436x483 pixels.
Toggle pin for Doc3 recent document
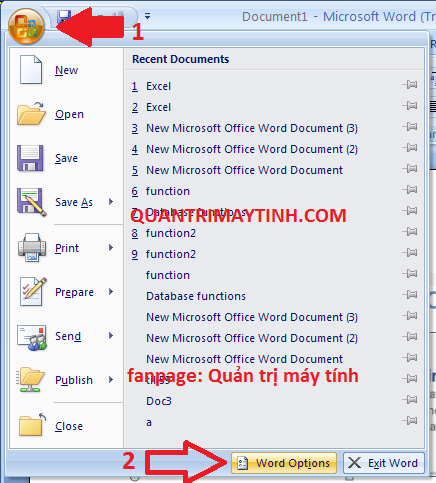click(x=410, y=399)
